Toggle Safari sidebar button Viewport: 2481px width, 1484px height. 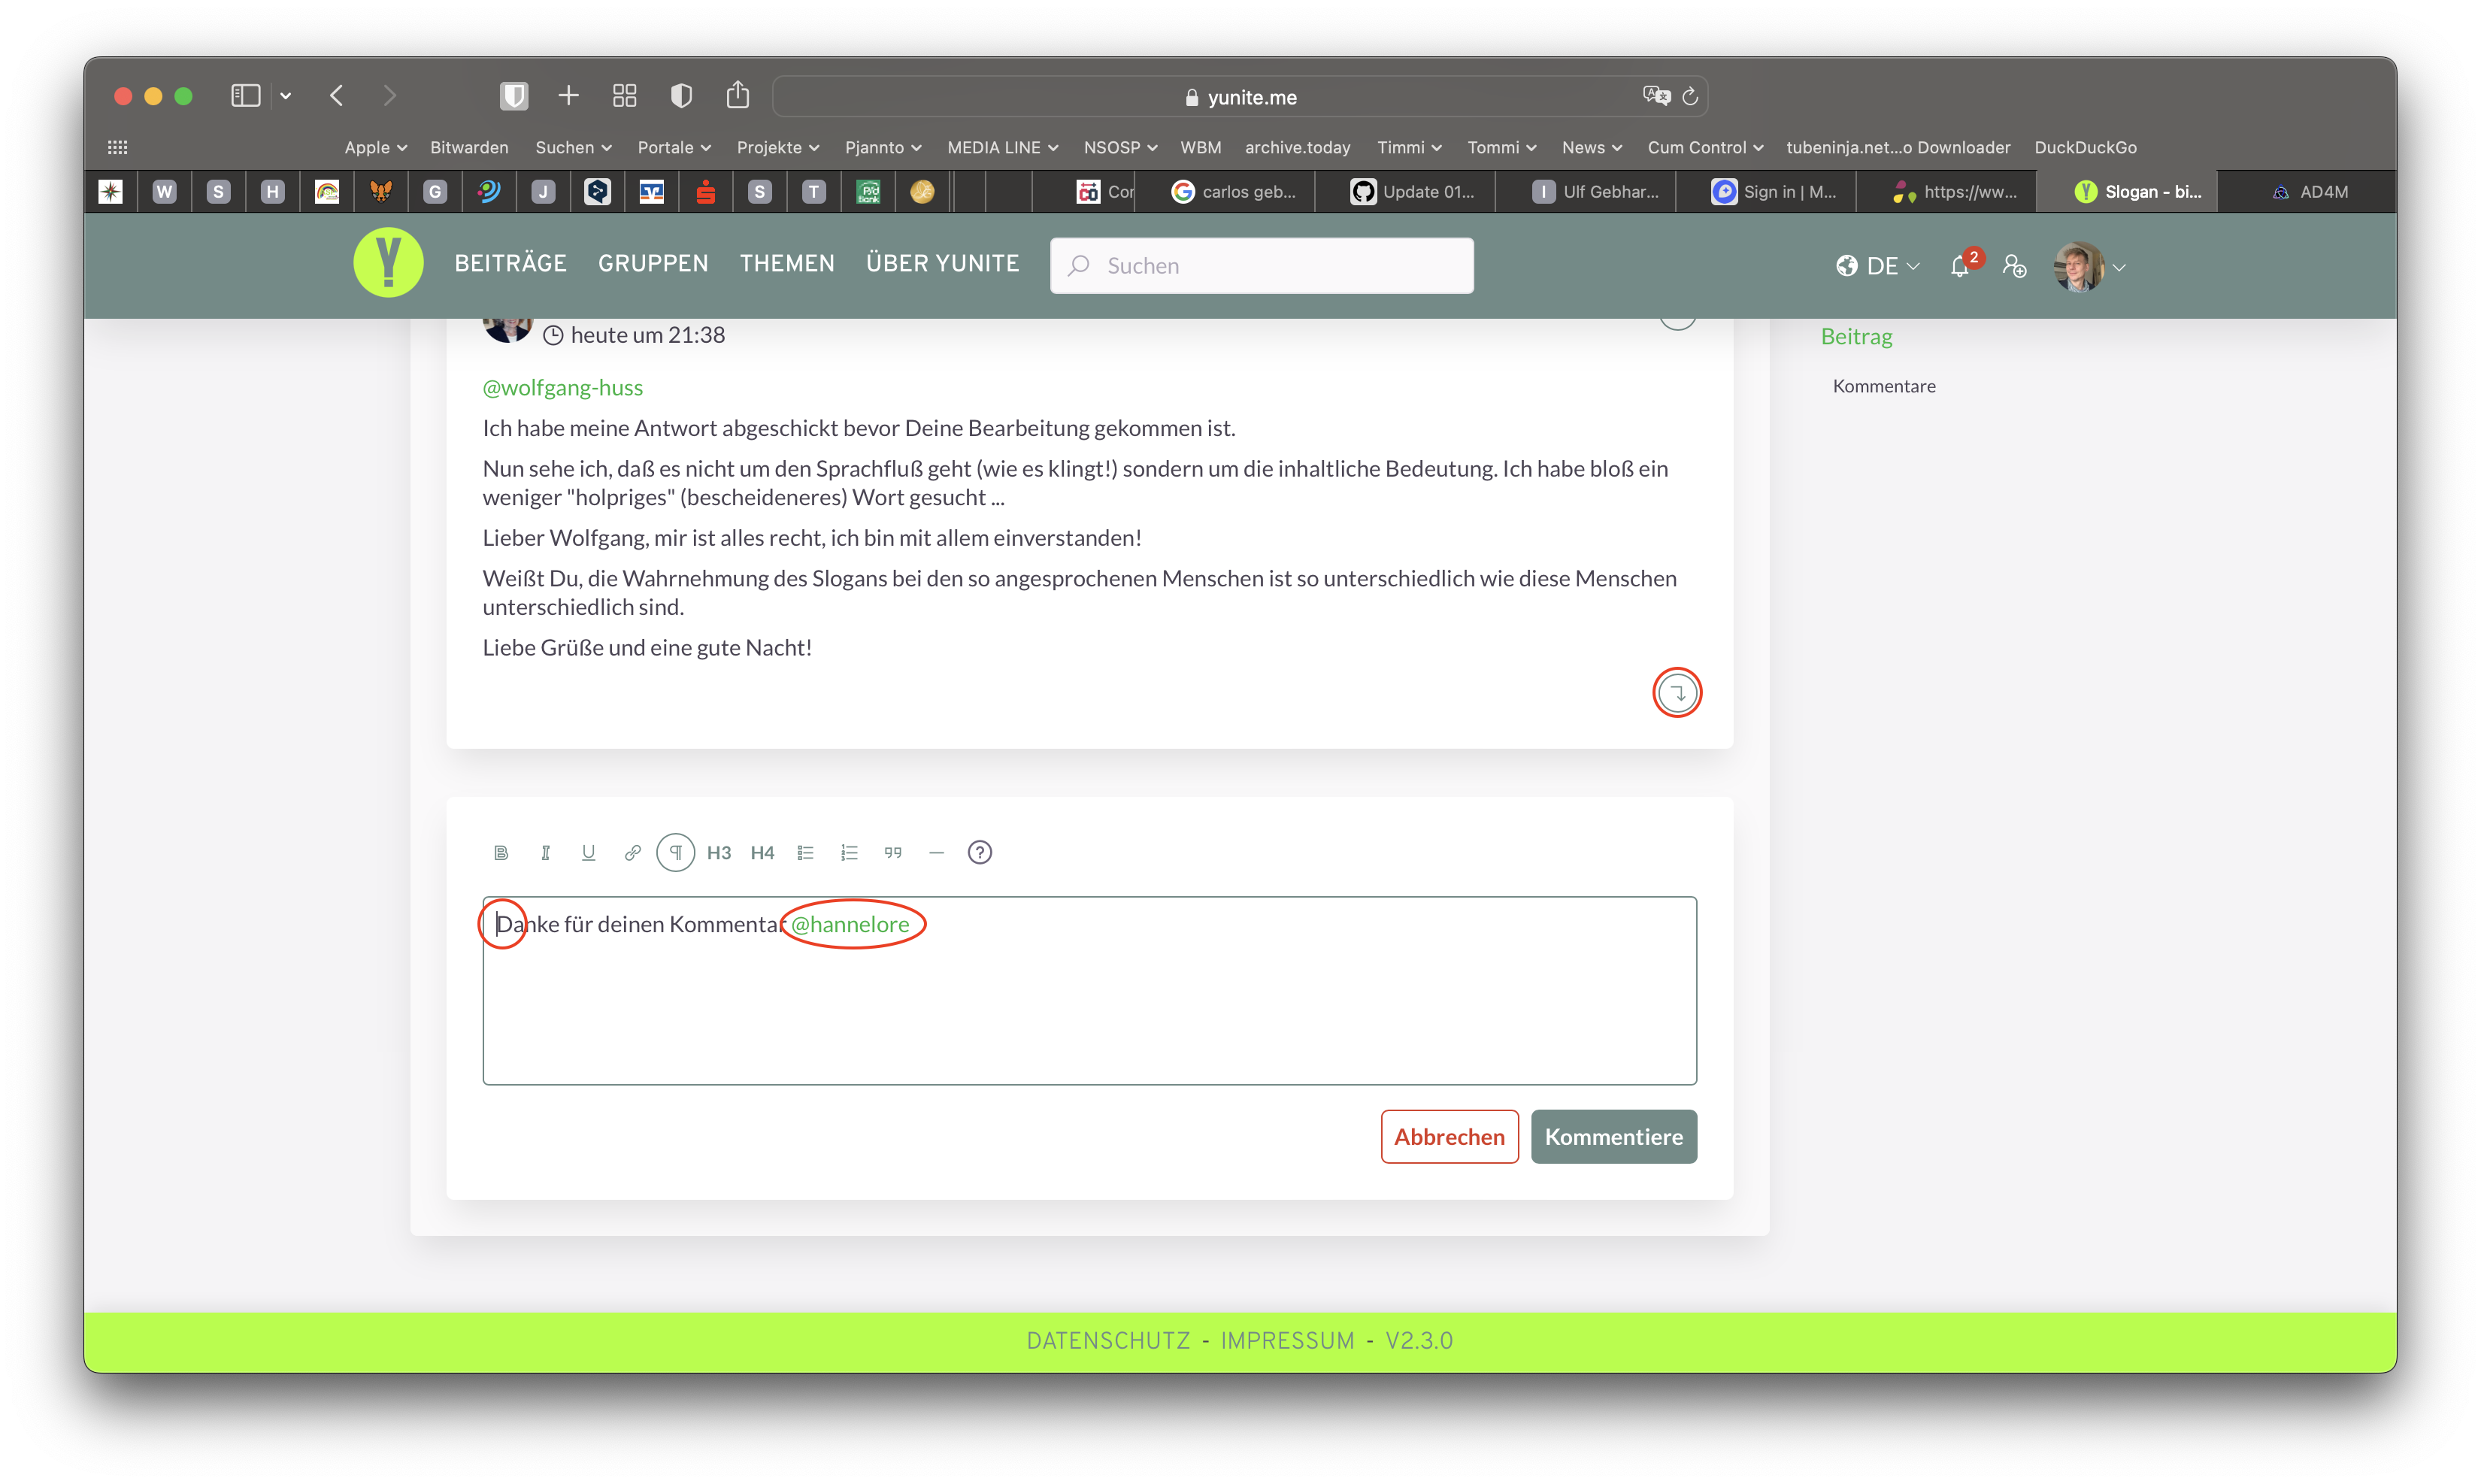246,95
